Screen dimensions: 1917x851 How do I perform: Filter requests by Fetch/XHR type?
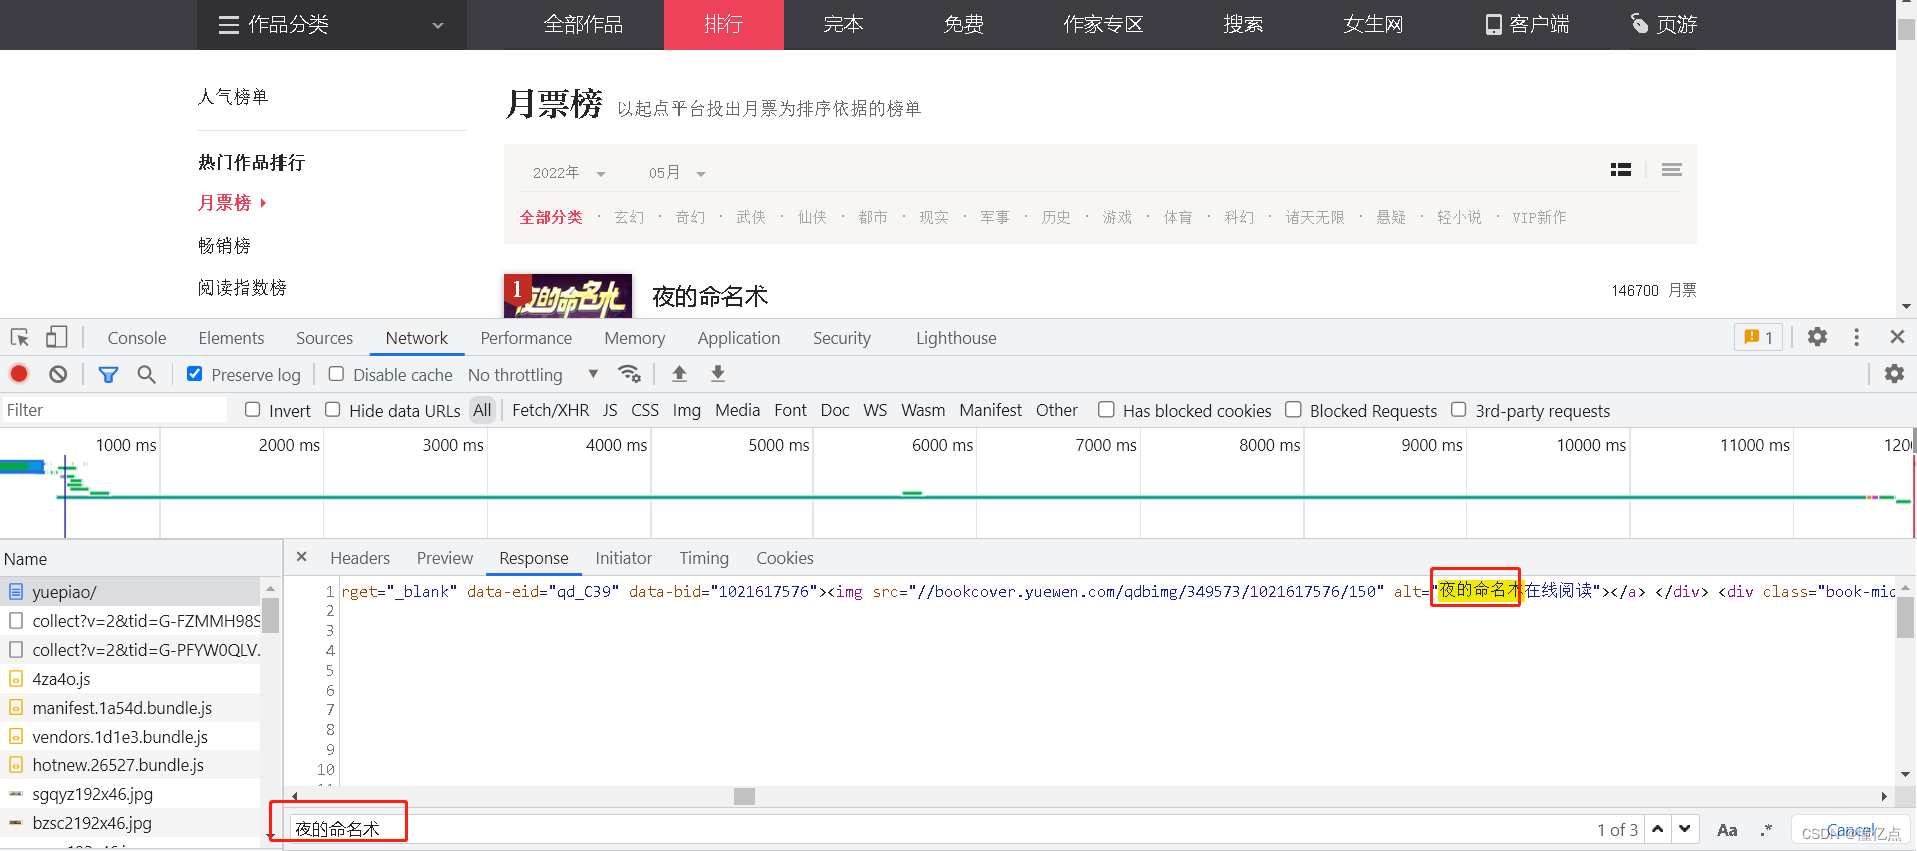pos(551,410)
